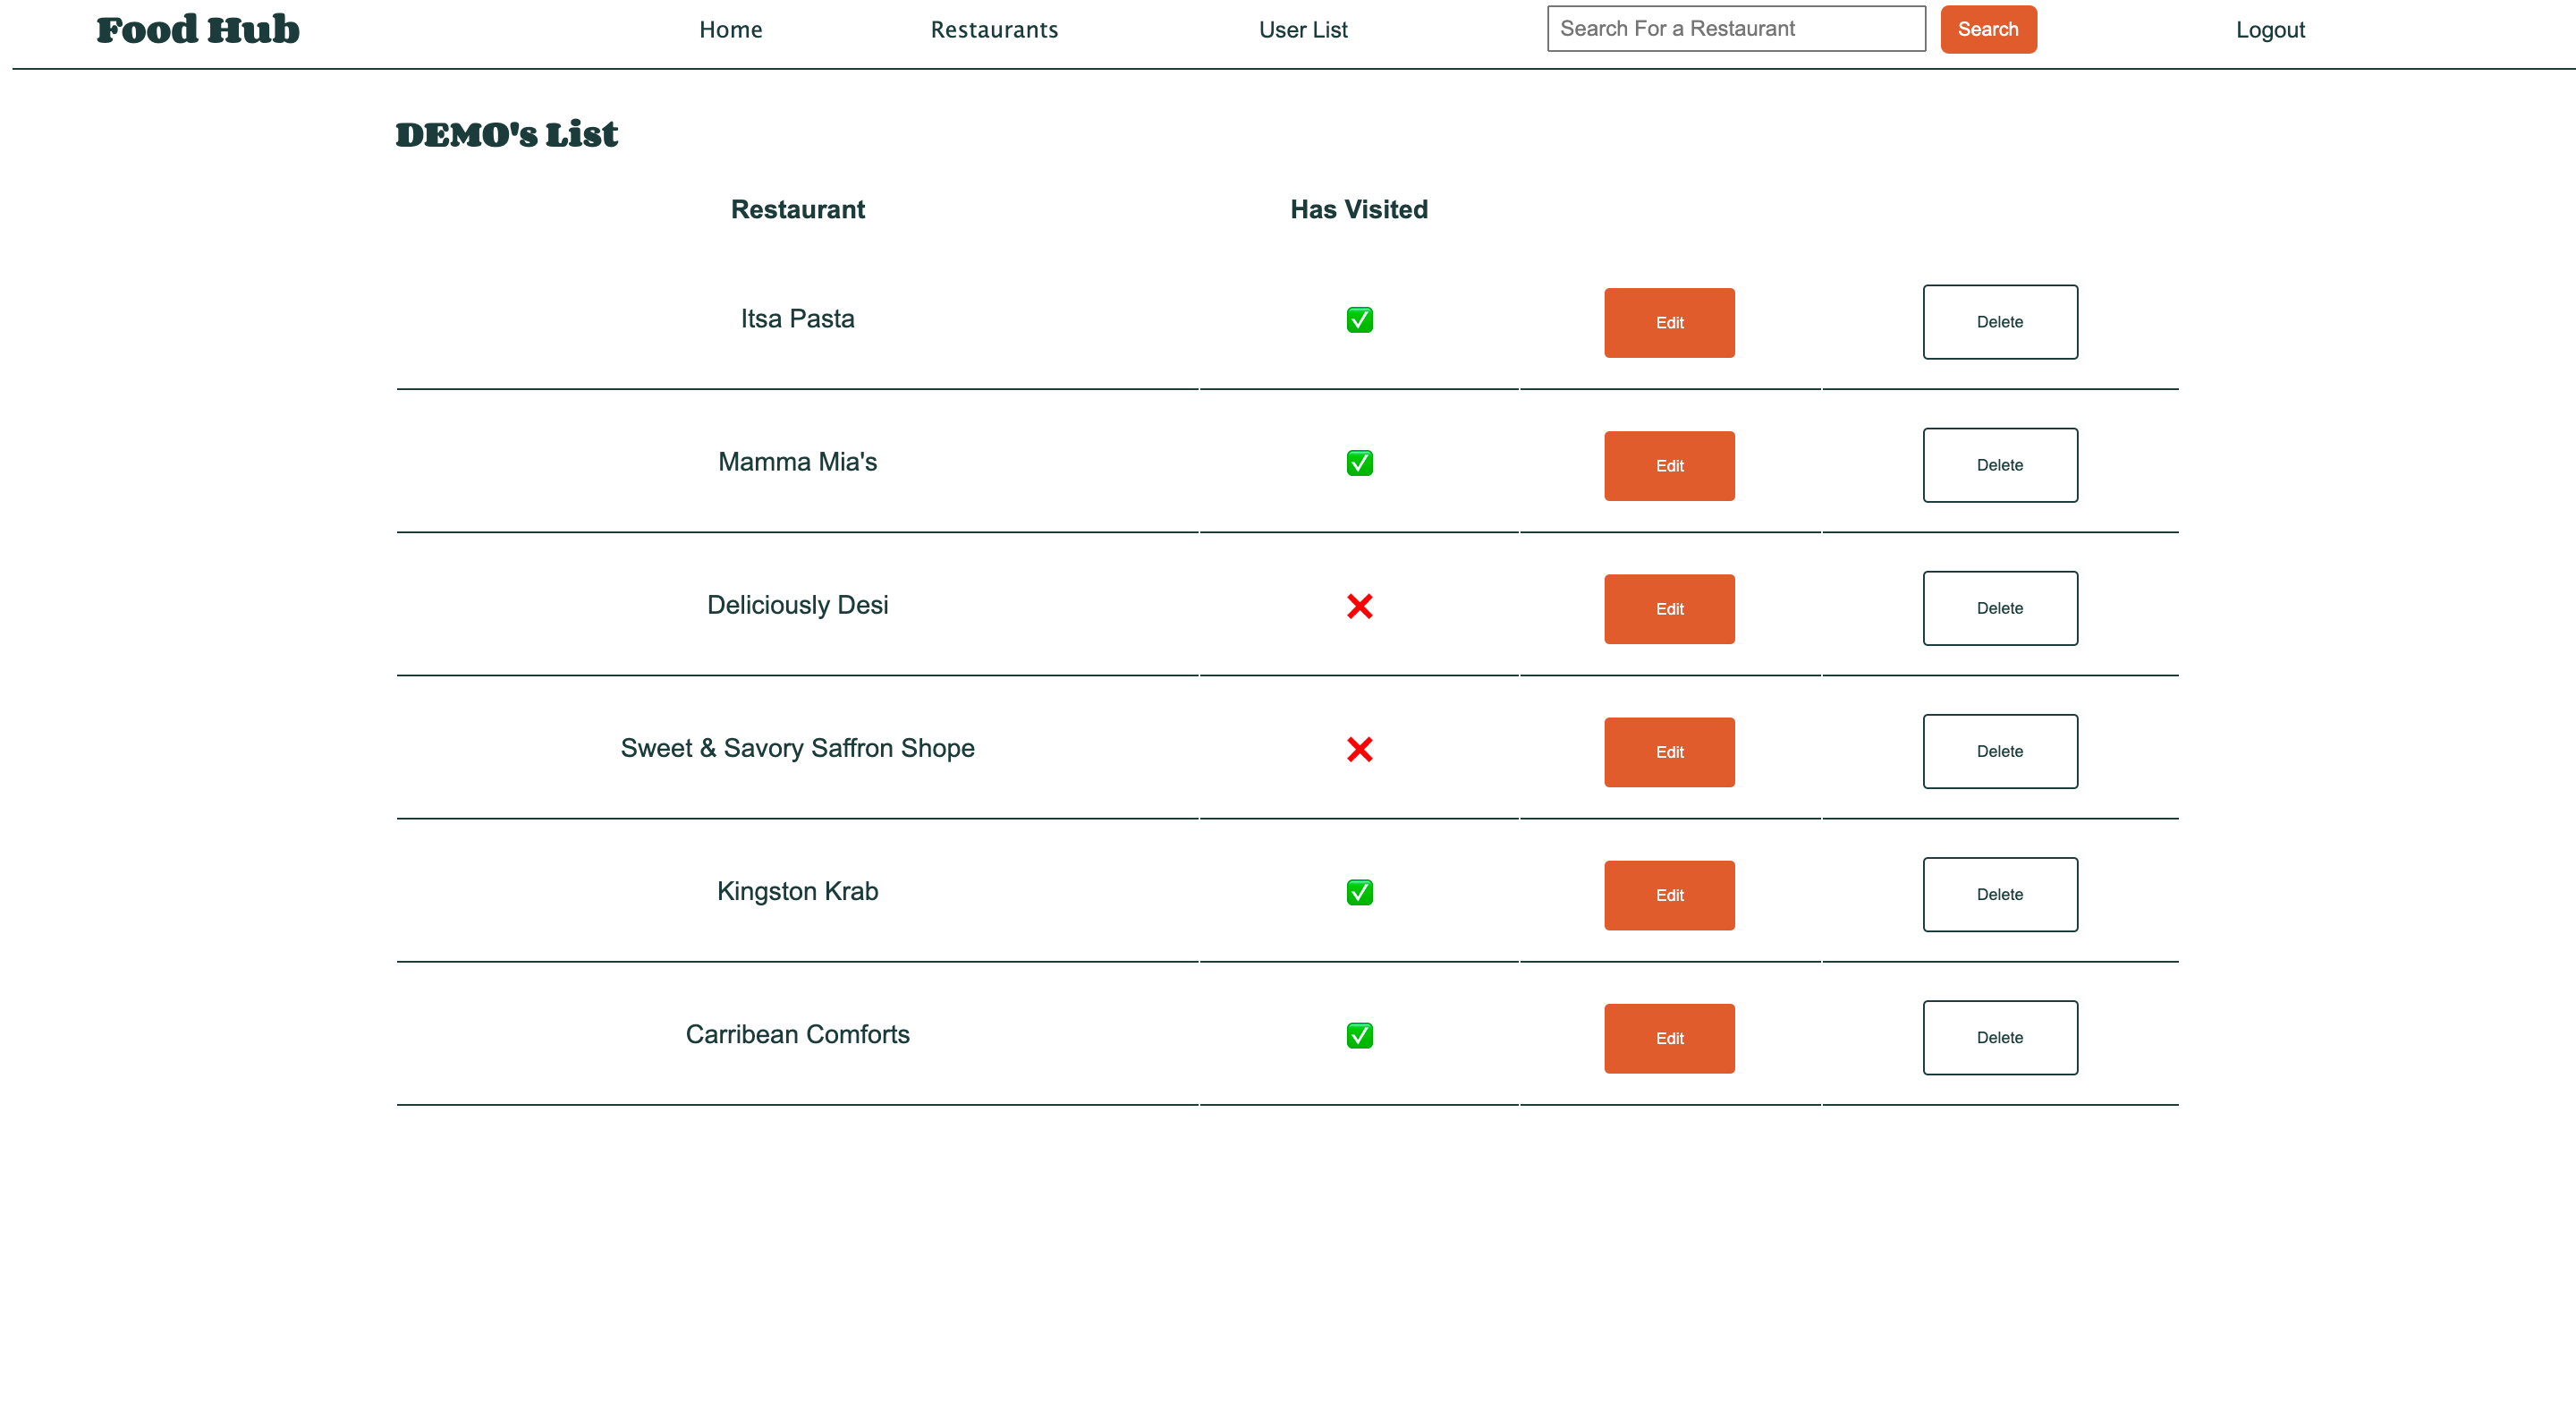Click the orange Search button
The width and height of the screenshot is (2576, 1410).
(x=1988, y=29)
